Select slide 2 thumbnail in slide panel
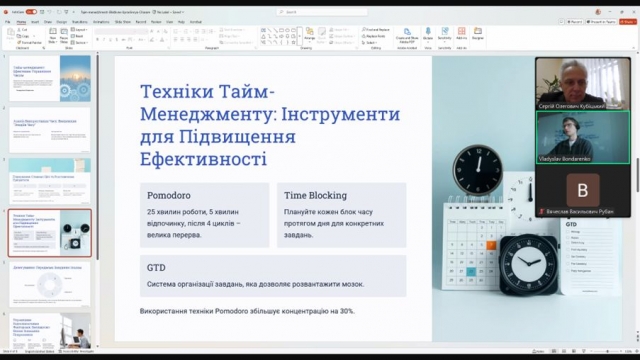 (50, 130)
